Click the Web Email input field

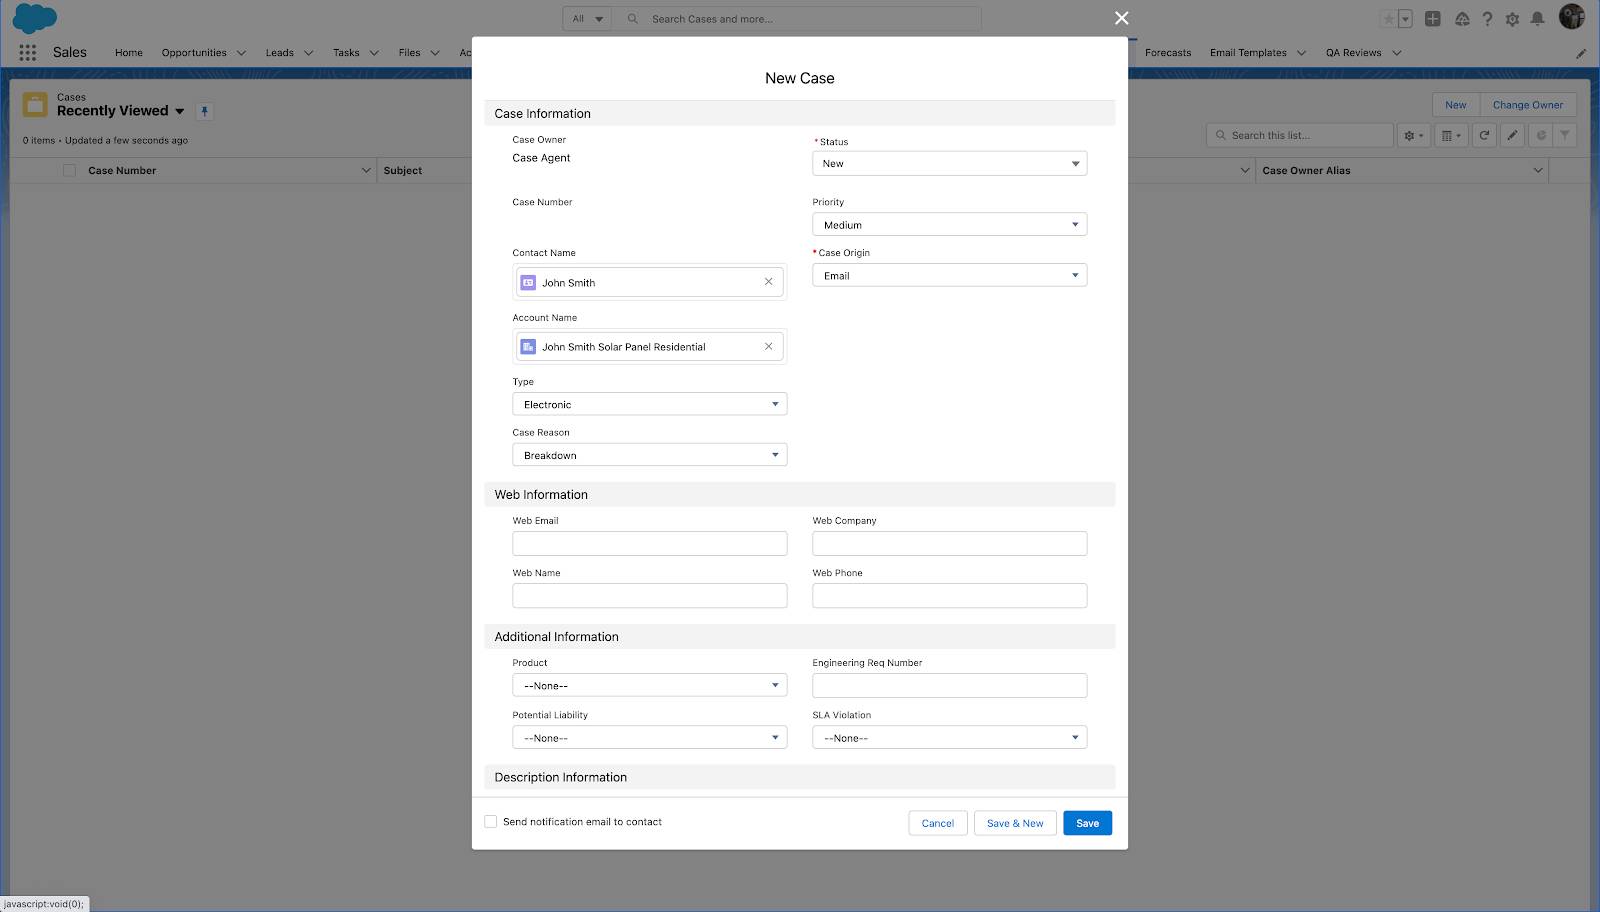click(649, 543)
